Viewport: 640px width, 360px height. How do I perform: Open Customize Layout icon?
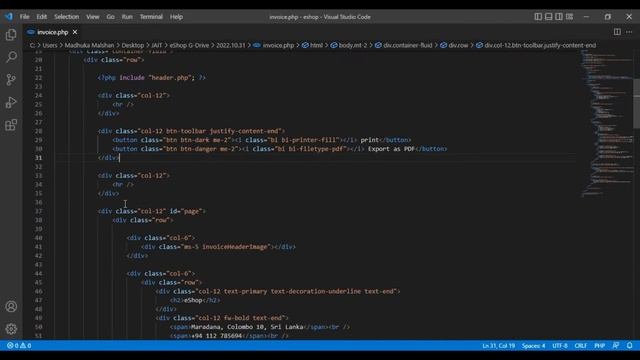tap(569, 17)
